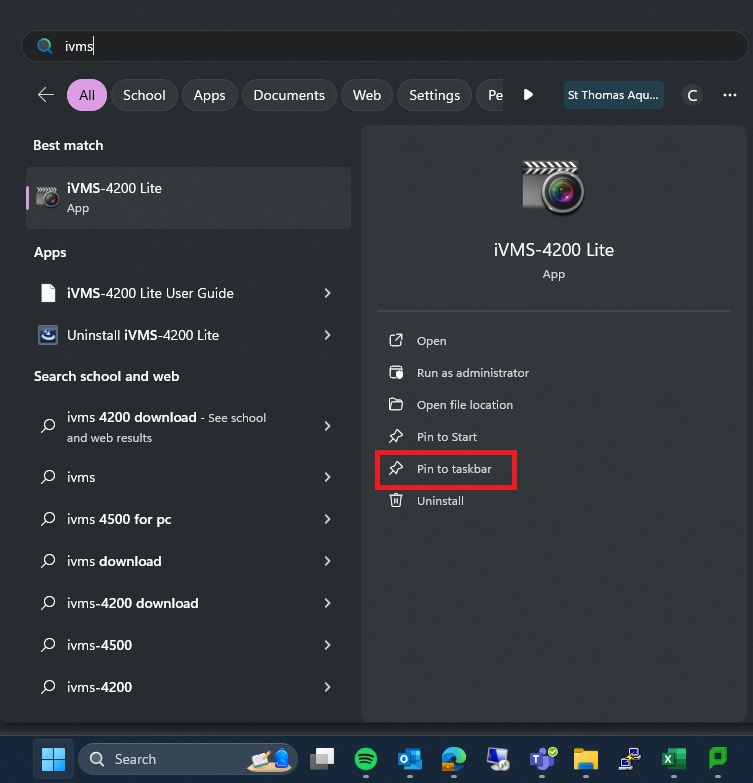Screen dimensions: 753x783
Task: Select the ivms-4200 download suggestion
Action: tap(132, 603)
